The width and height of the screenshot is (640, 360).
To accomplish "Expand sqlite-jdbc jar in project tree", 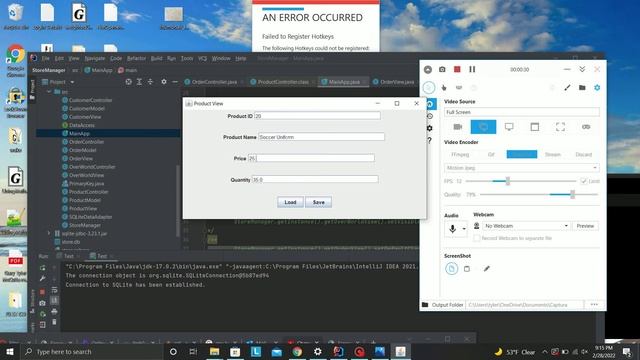I will 49,233.
